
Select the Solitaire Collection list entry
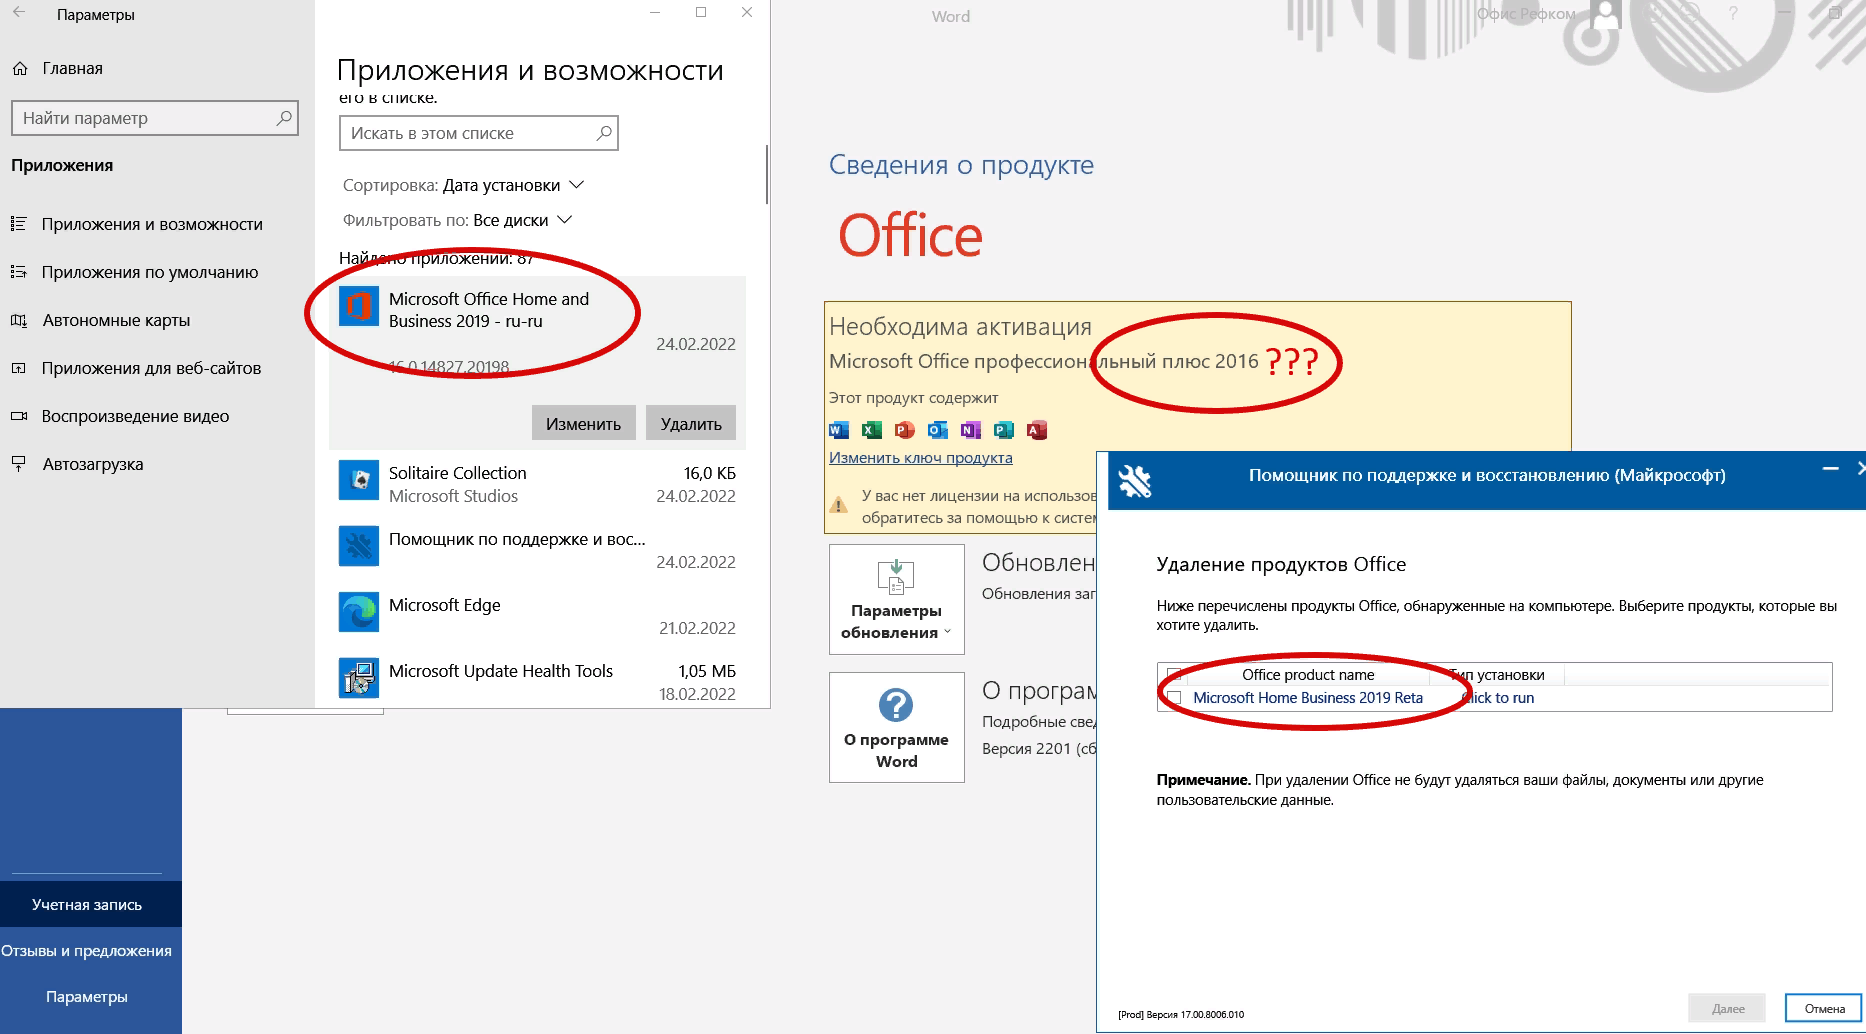coord(537,484)
